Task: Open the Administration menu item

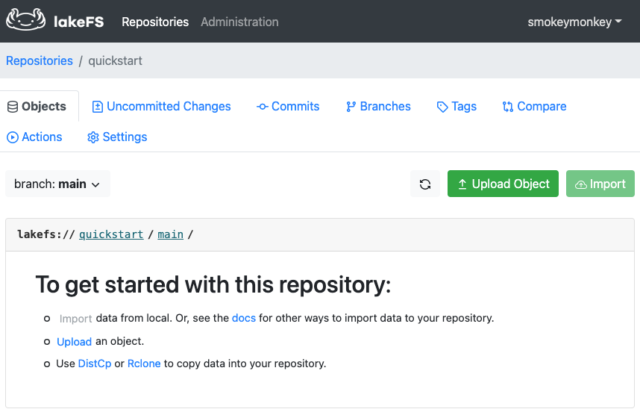Action: tap(240, 22)
